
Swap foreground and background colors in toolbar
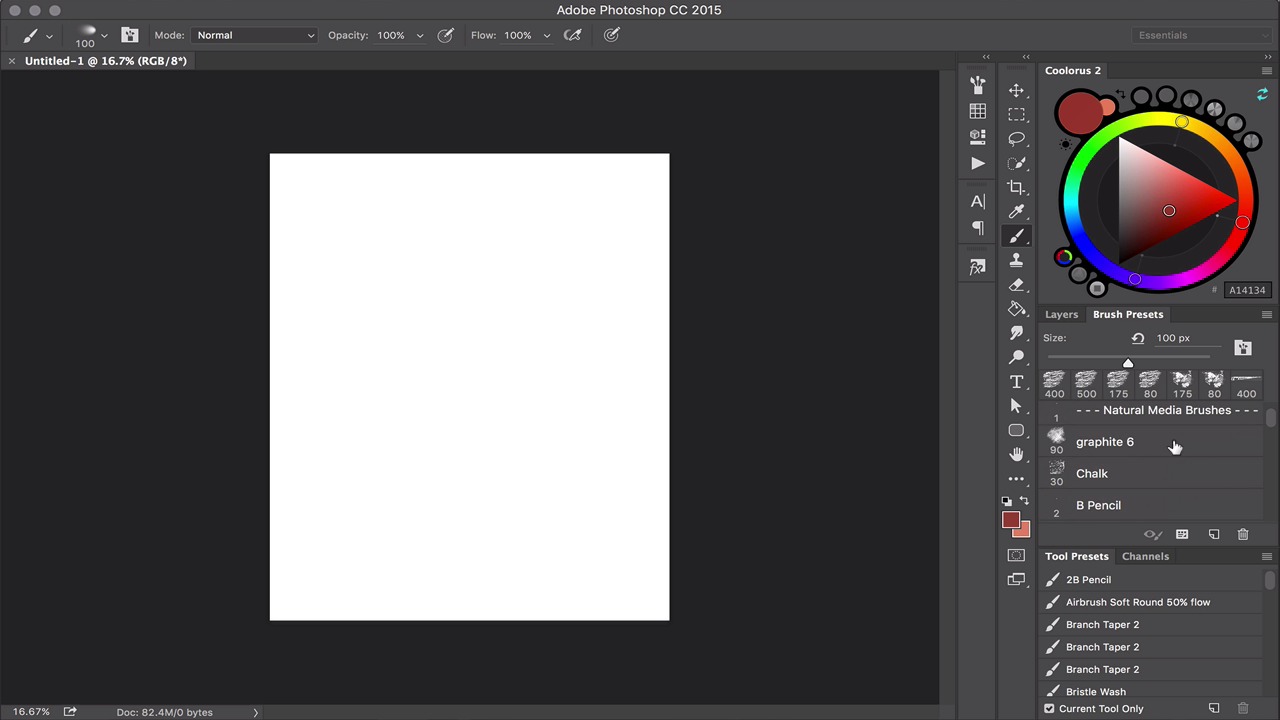1024,500
